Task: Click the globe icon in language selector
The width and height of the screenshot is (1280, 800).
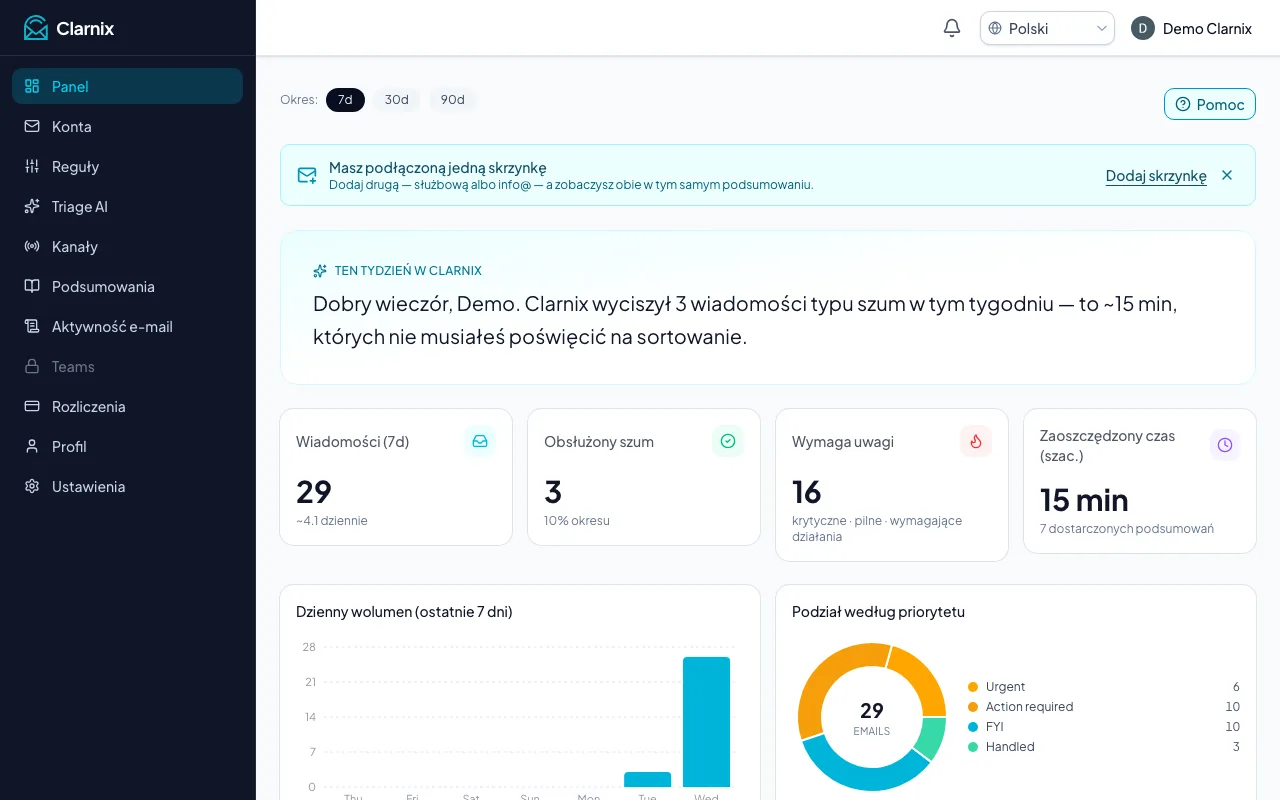Action: (995, 28)
